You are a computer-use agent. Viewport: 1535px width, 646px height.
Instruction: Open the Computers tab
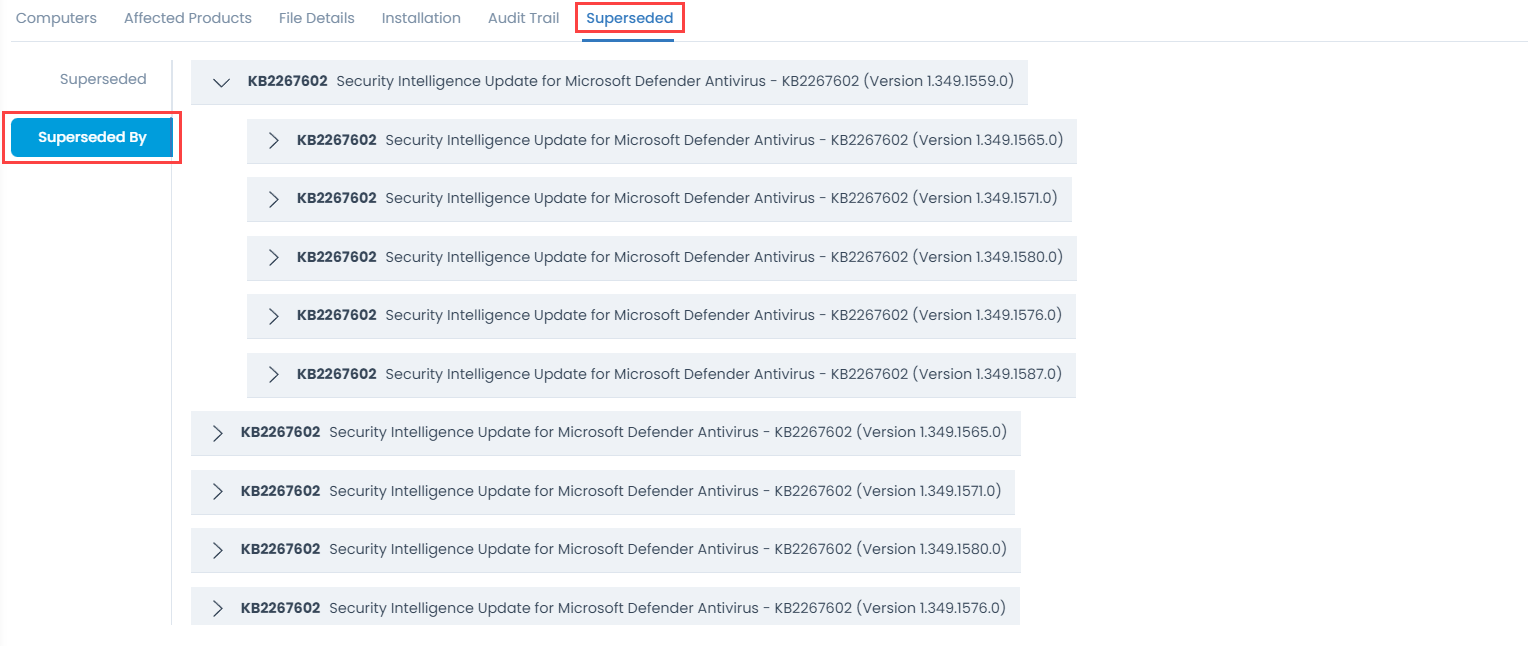click(56, 18)
